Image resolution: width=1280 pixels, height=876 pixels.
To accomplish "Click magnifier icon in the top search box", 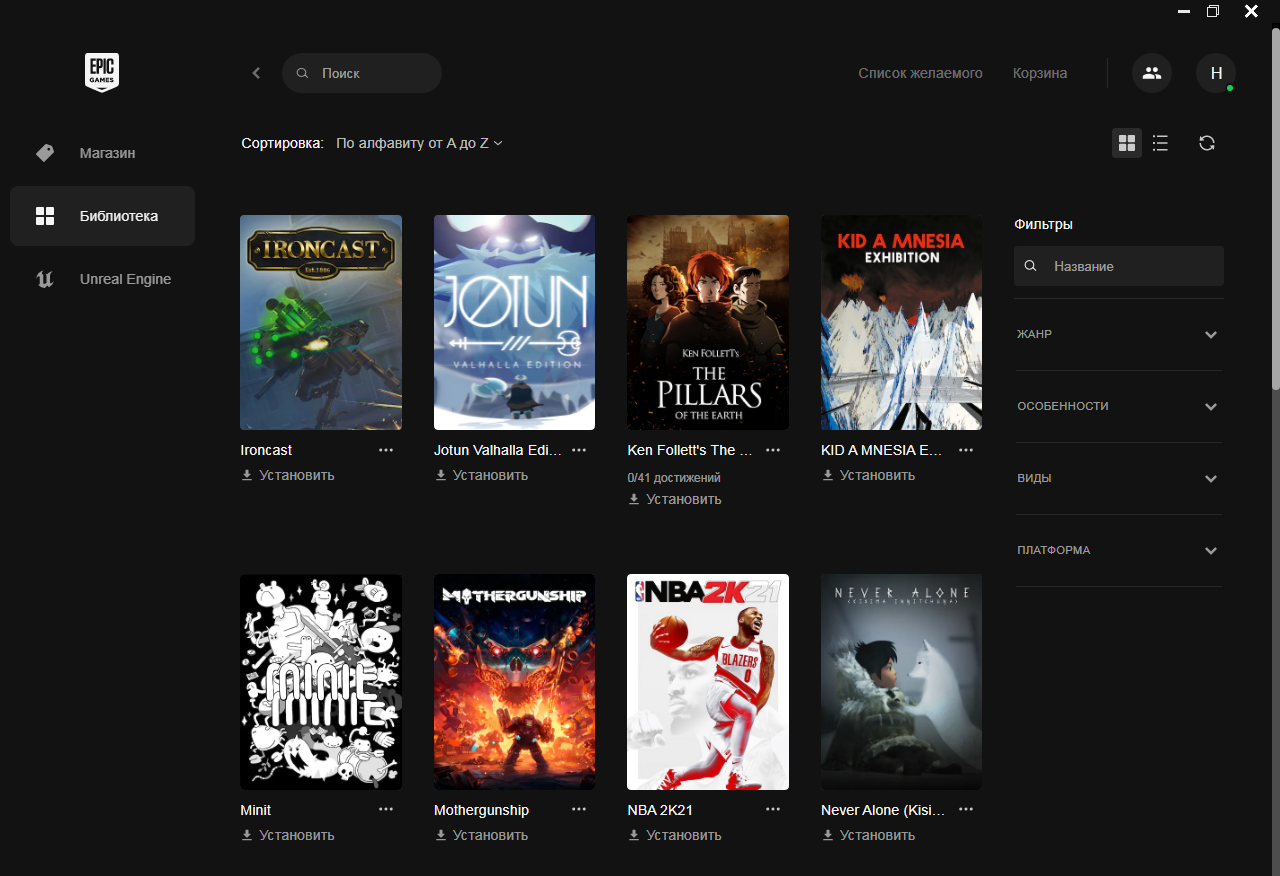I will click(x=303, y=73).
